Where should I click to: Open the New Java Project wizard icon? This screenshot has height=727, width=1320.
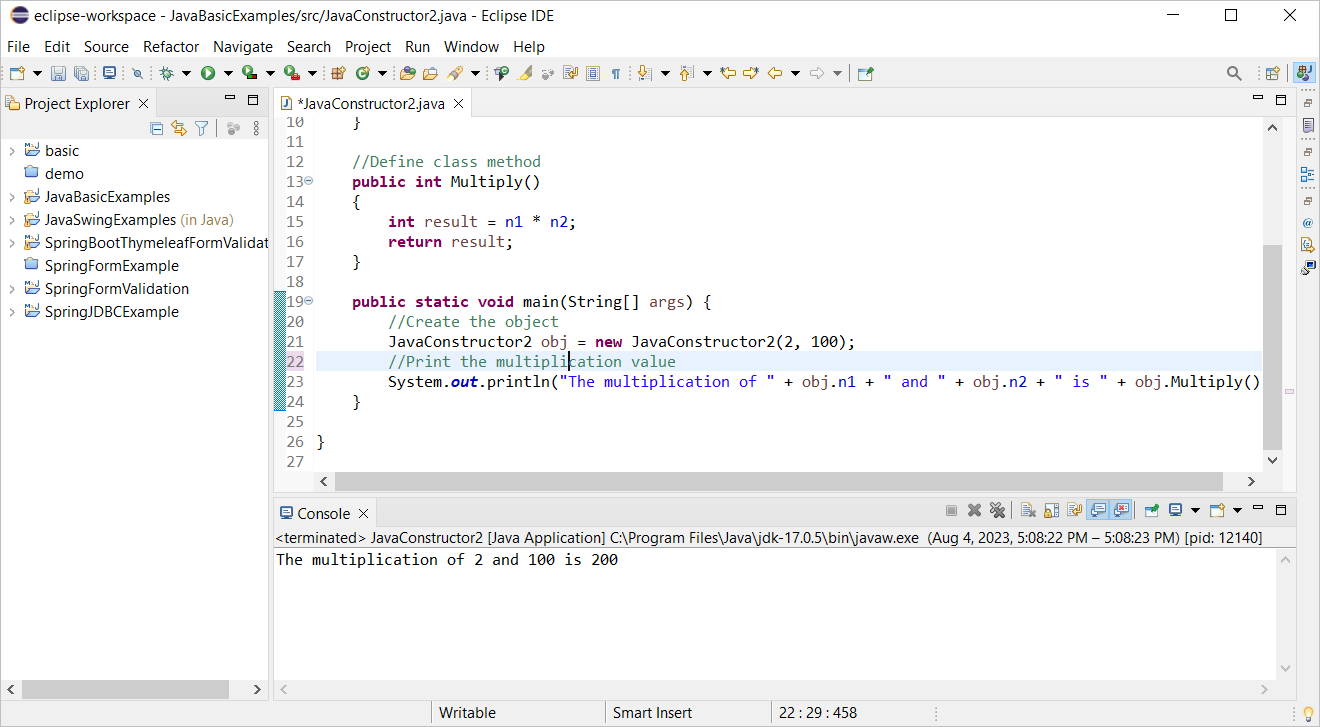point(337,72)
